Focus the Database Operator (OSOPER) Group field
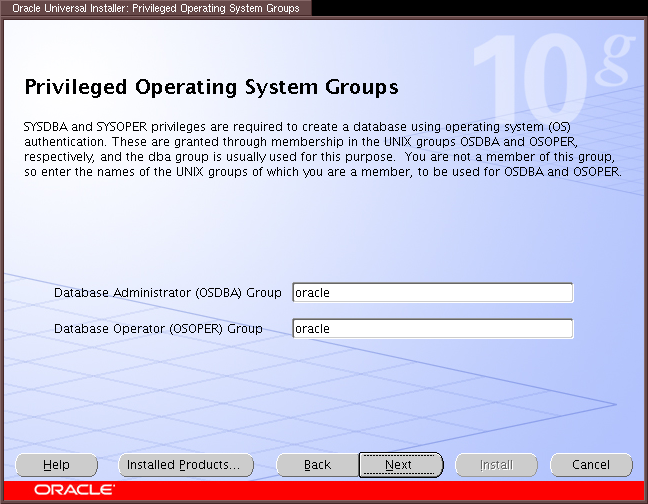This screenshot has height=504, width=648. 432,329
